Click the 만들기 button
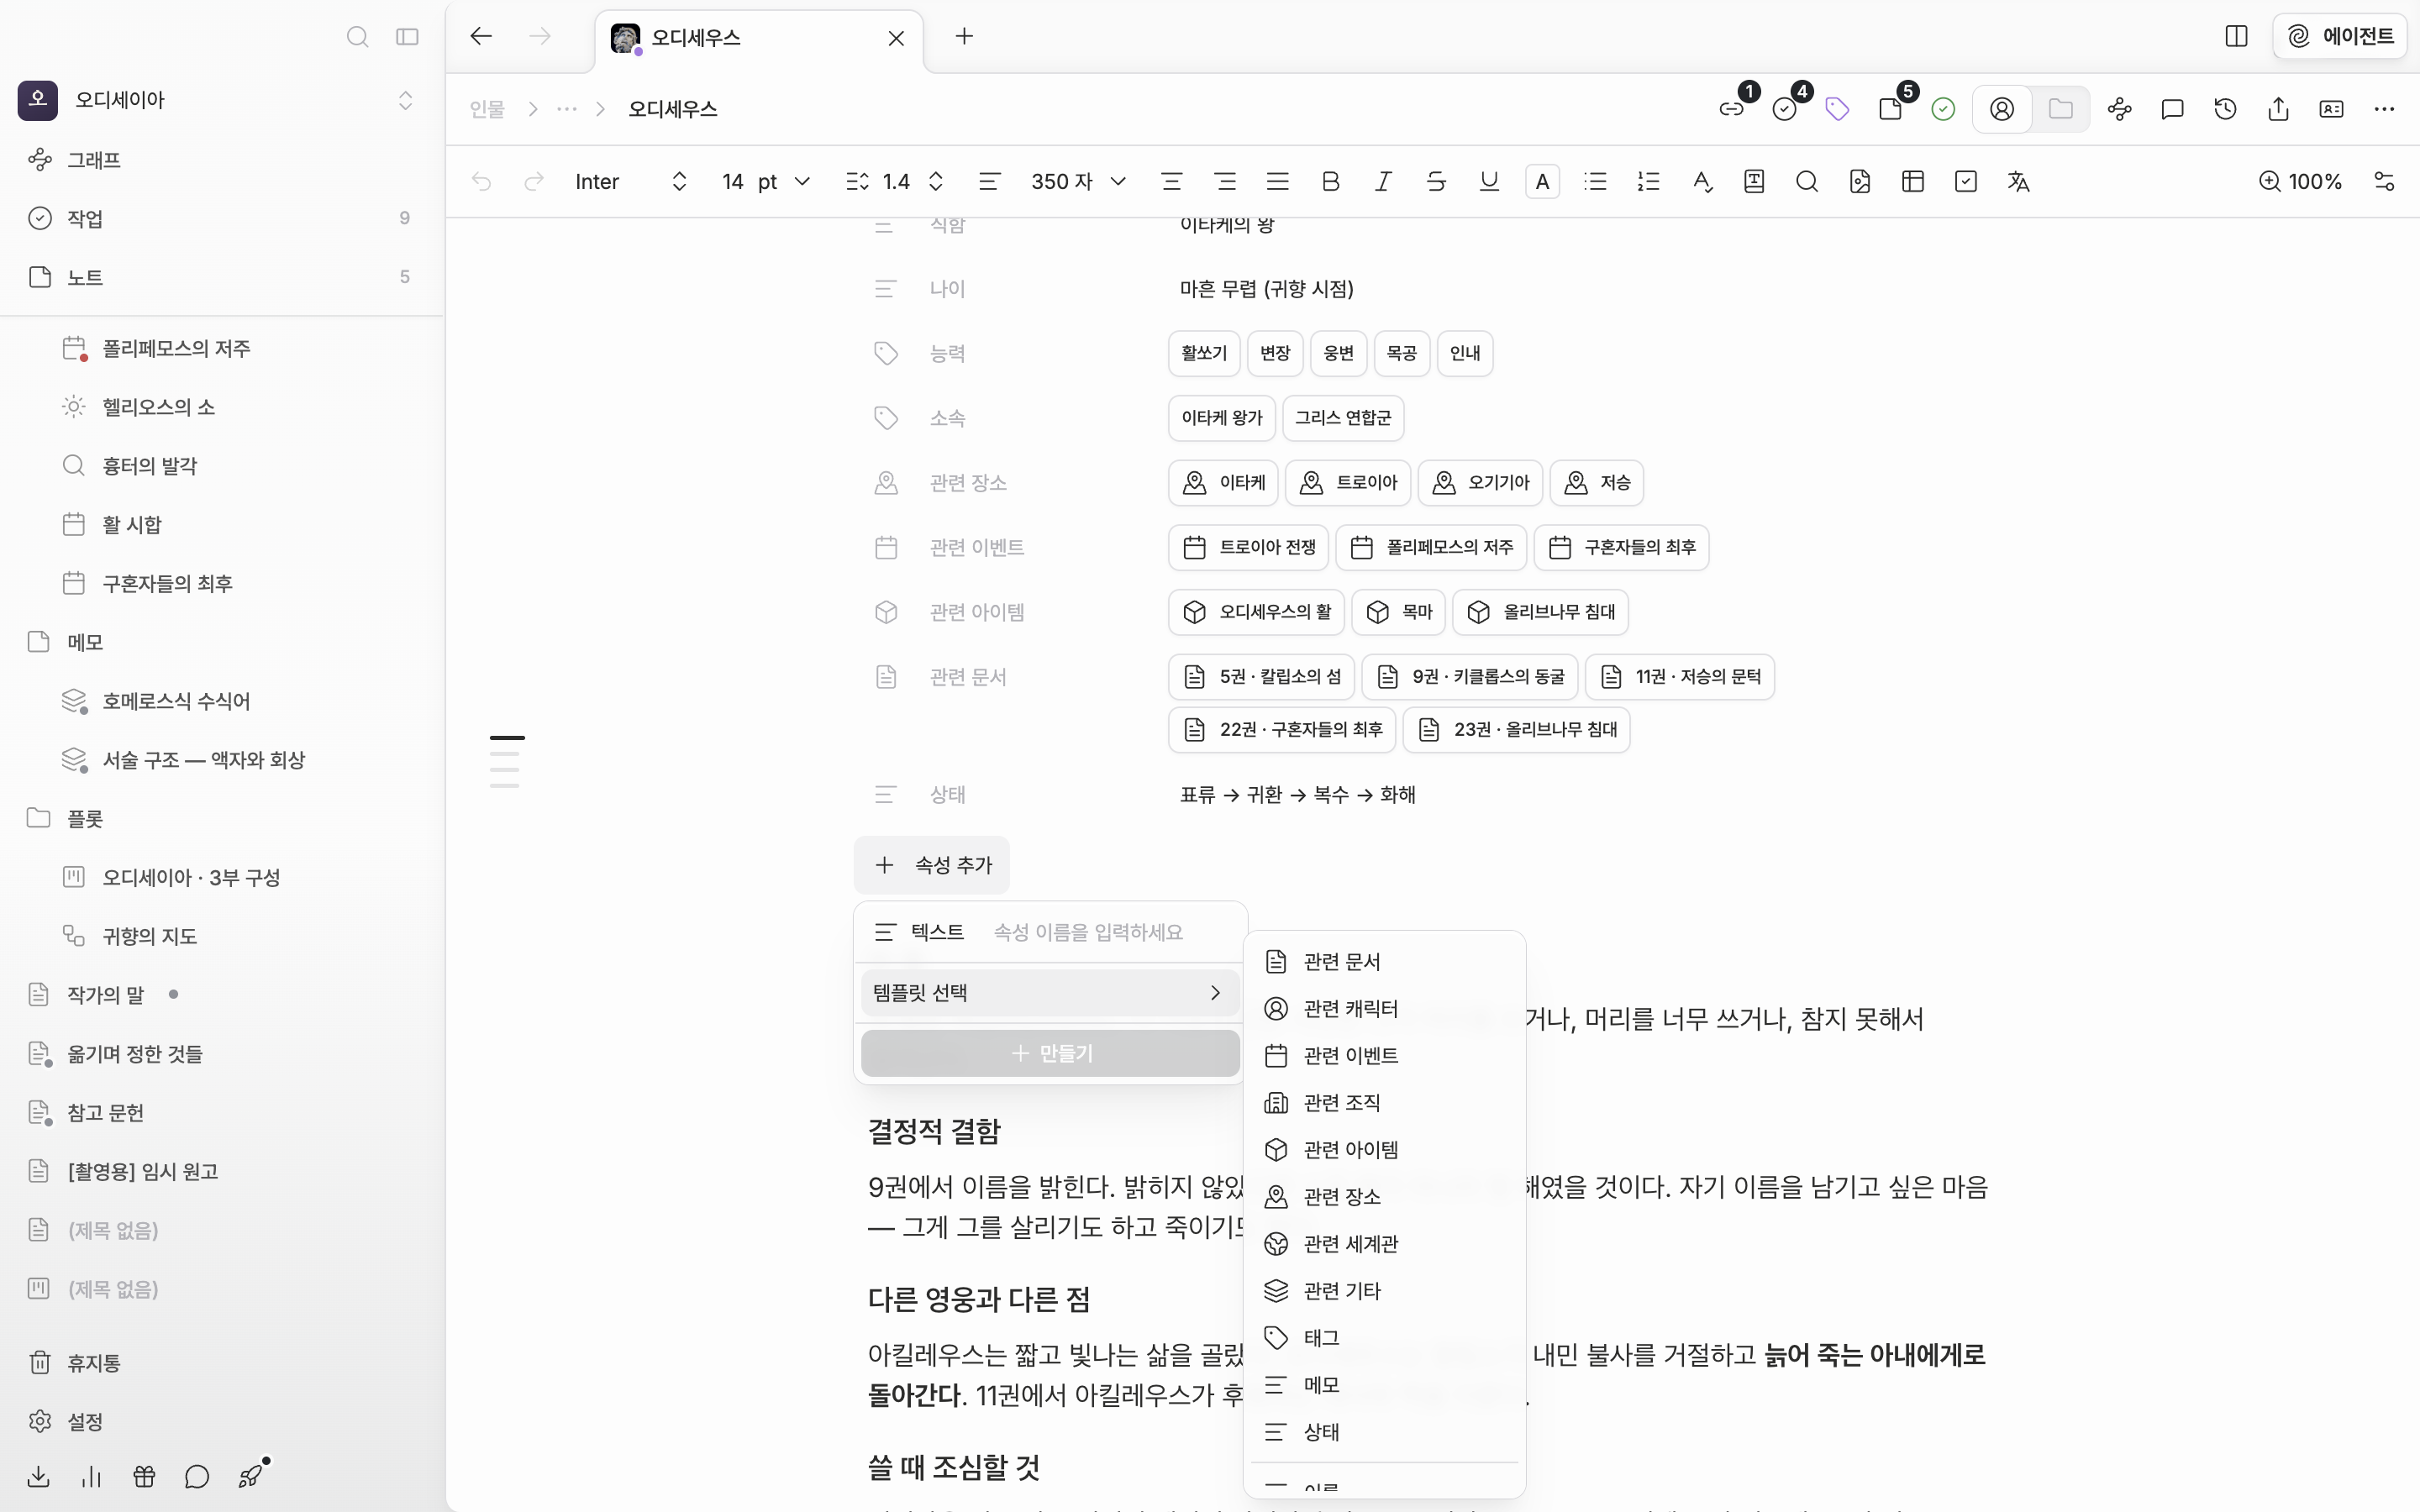 tap(1049, 1053)
